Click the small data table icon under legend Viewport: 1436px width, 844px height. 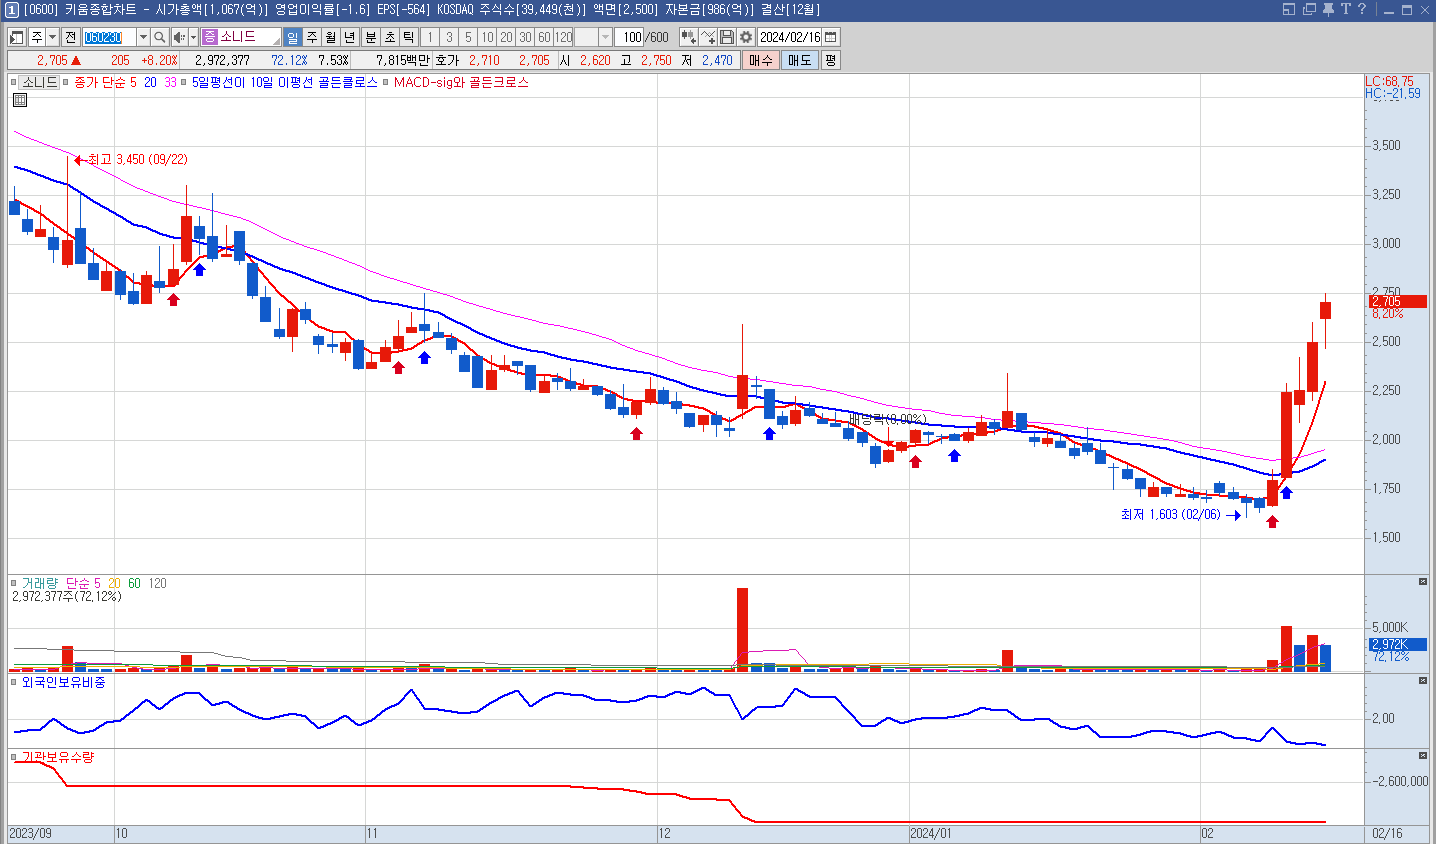coord(20,100)
